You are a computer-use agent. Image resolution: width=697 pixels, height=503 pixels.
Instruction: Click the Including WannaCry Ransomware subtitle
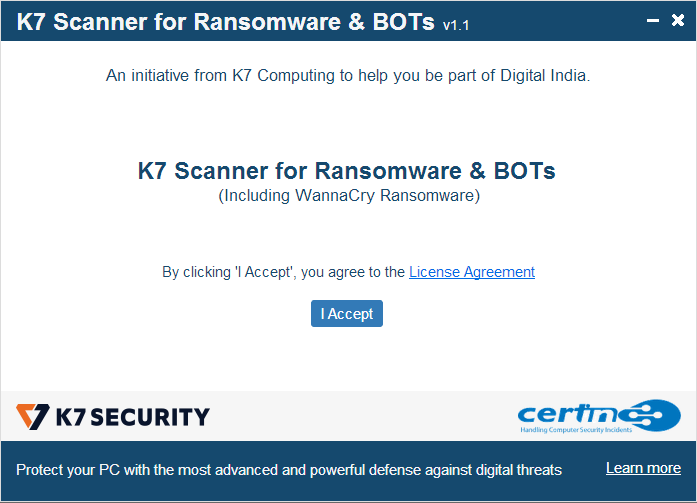pyautogui.click(x=349, y=196)
